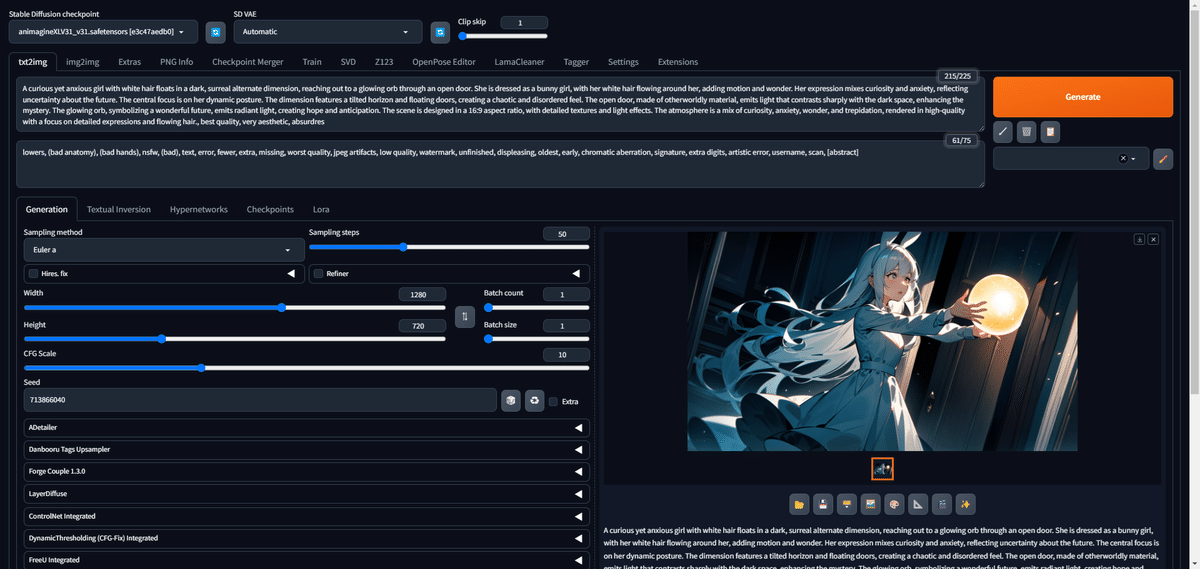Focus the Height value box showing 720
The width and height of the screenshot is (1200, 569).
[421, 326]
